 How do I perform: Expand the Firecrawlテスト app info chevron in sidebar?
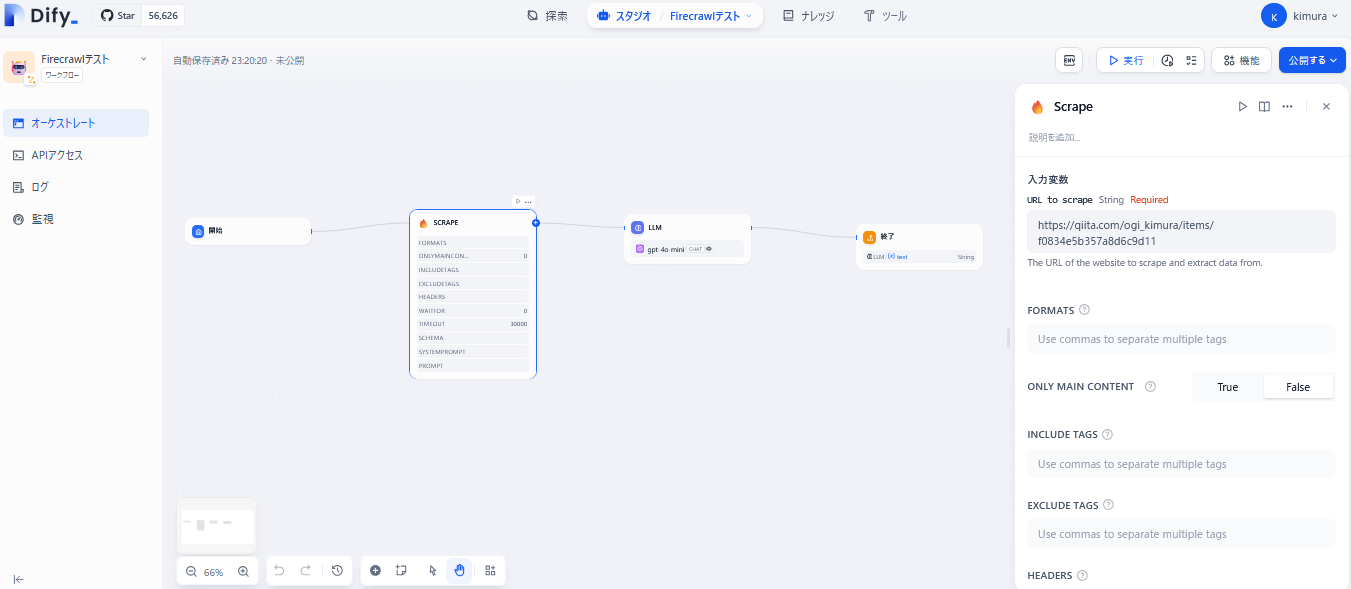pyautogui.click(x=143, y=59)
